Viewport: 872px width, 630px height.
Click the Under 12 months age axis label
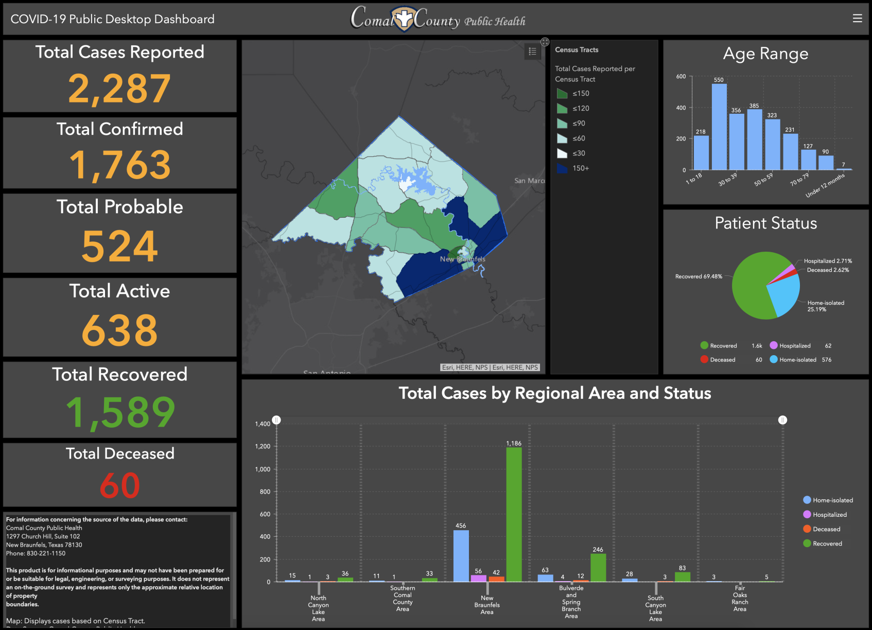pyautogui.click(x=825, y=186)
